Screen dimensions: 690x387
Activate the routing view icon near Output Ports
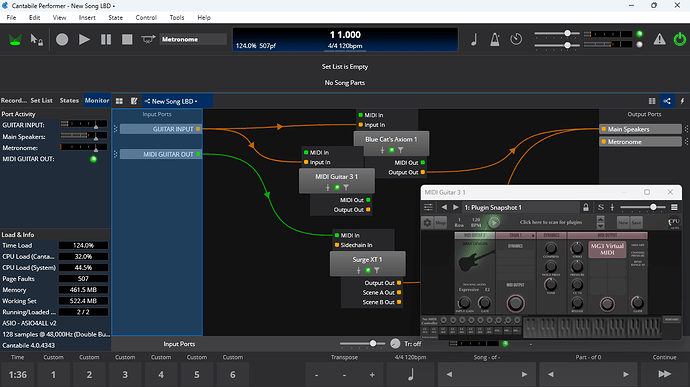(x=667, y=101)
